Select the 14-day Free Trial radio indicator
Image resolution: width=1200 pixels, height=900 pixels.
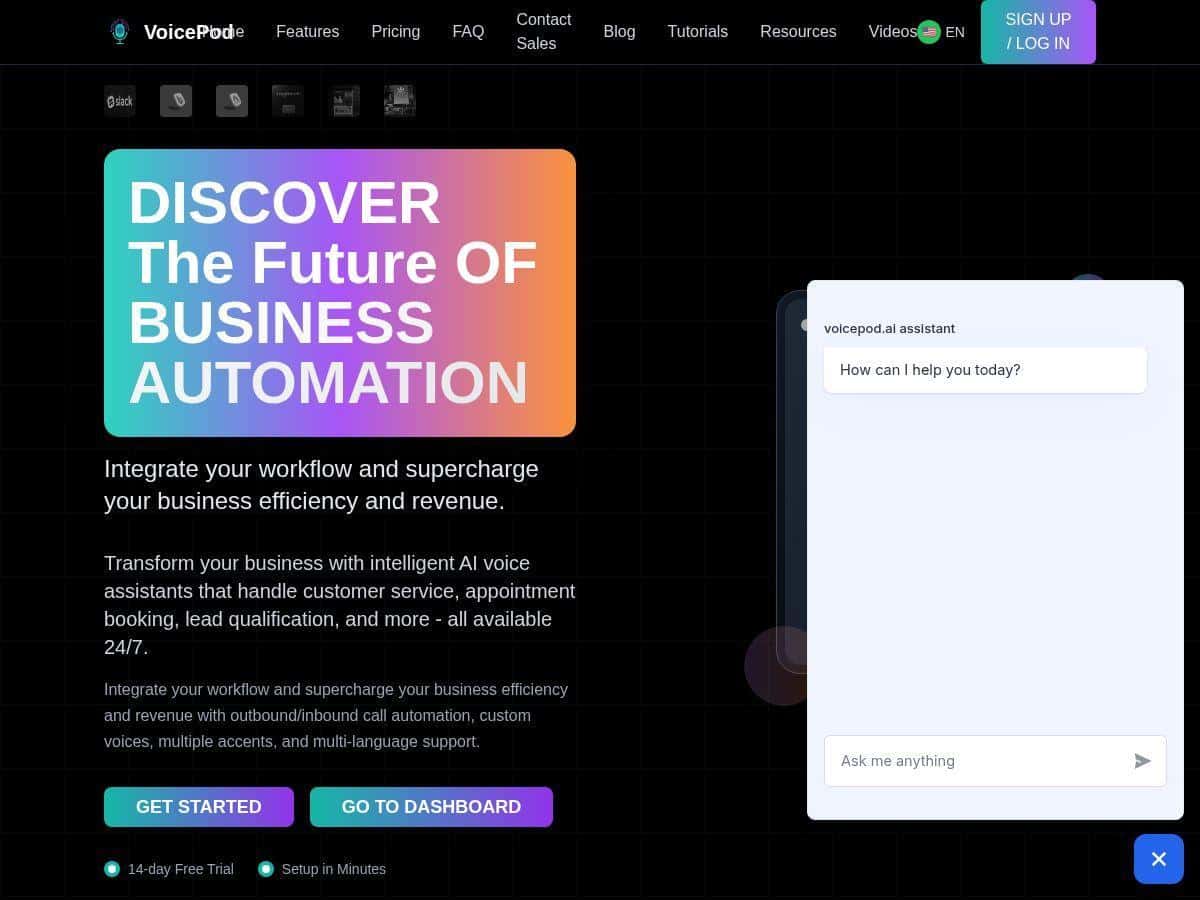coord(112,868)
